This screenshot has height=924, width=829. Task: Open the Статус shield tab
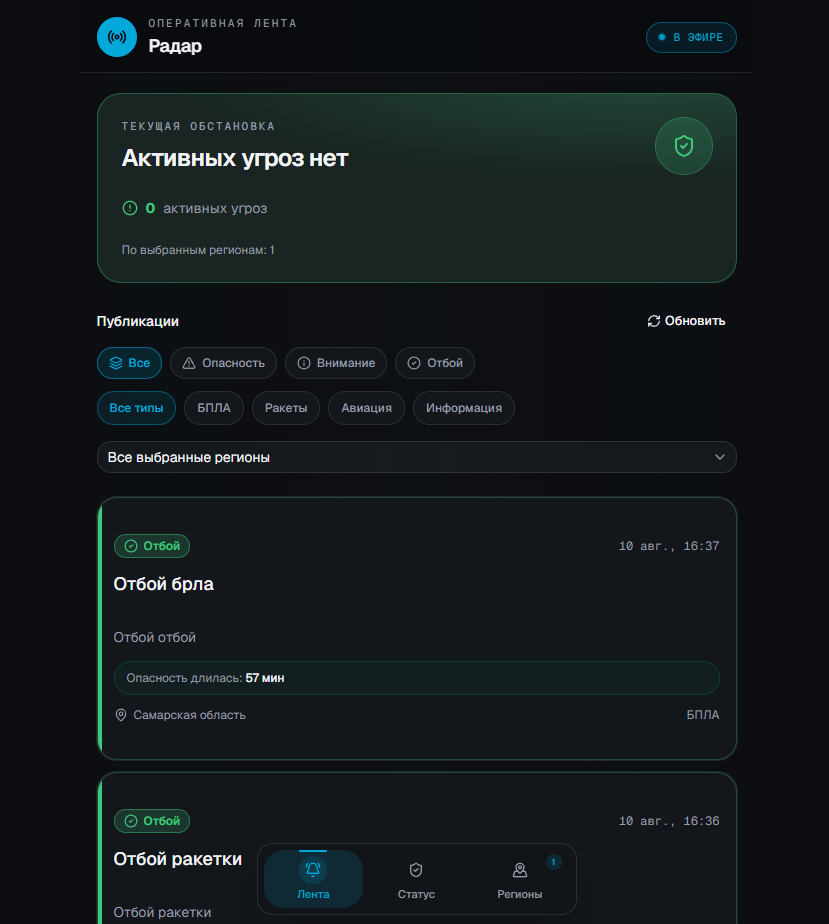416,879
